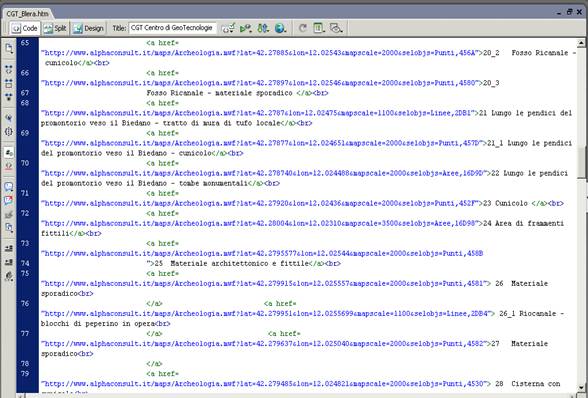Click the text '28 Cisterna con' on line 79
The width and height of the screenshot is (588, 398).
tap(528, 384)
